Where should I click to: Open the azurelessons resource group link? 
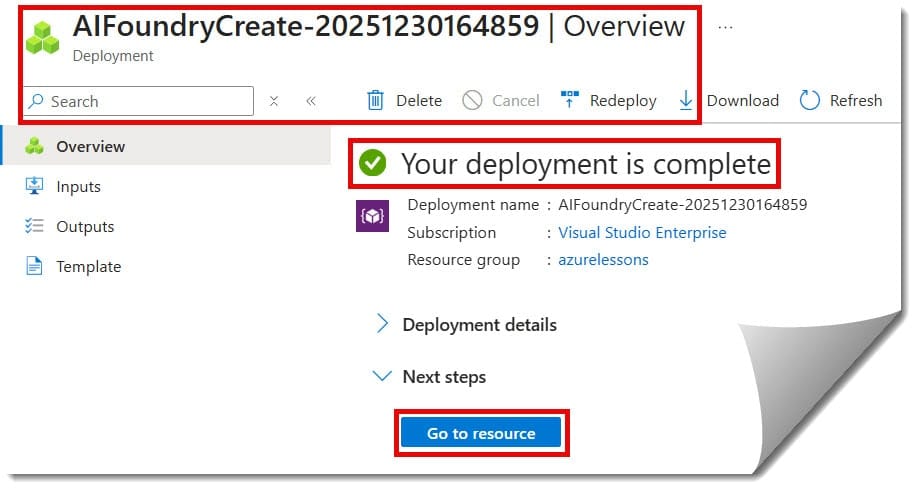(x=603, y=259)
